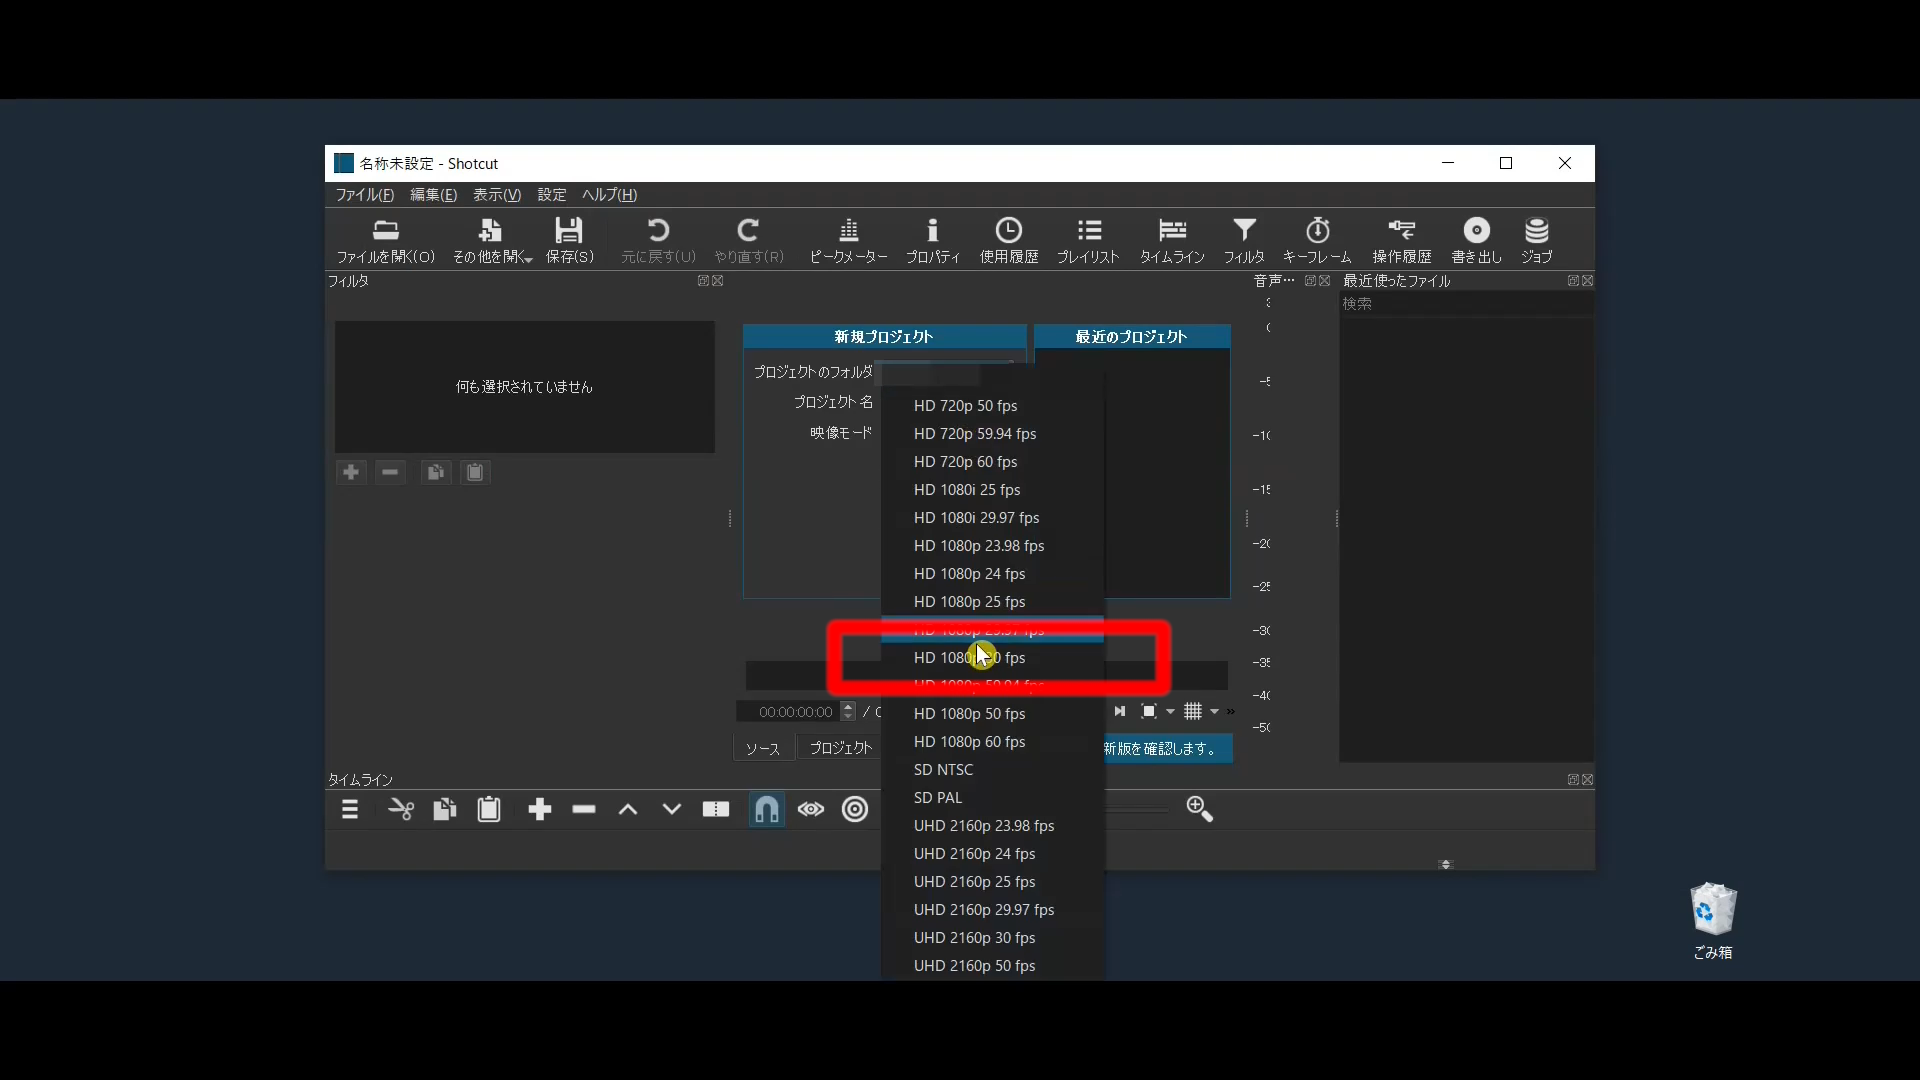Select SD PAL from video mode list
Viewport: 1920px width, 1080px height.
coord(938,796)
